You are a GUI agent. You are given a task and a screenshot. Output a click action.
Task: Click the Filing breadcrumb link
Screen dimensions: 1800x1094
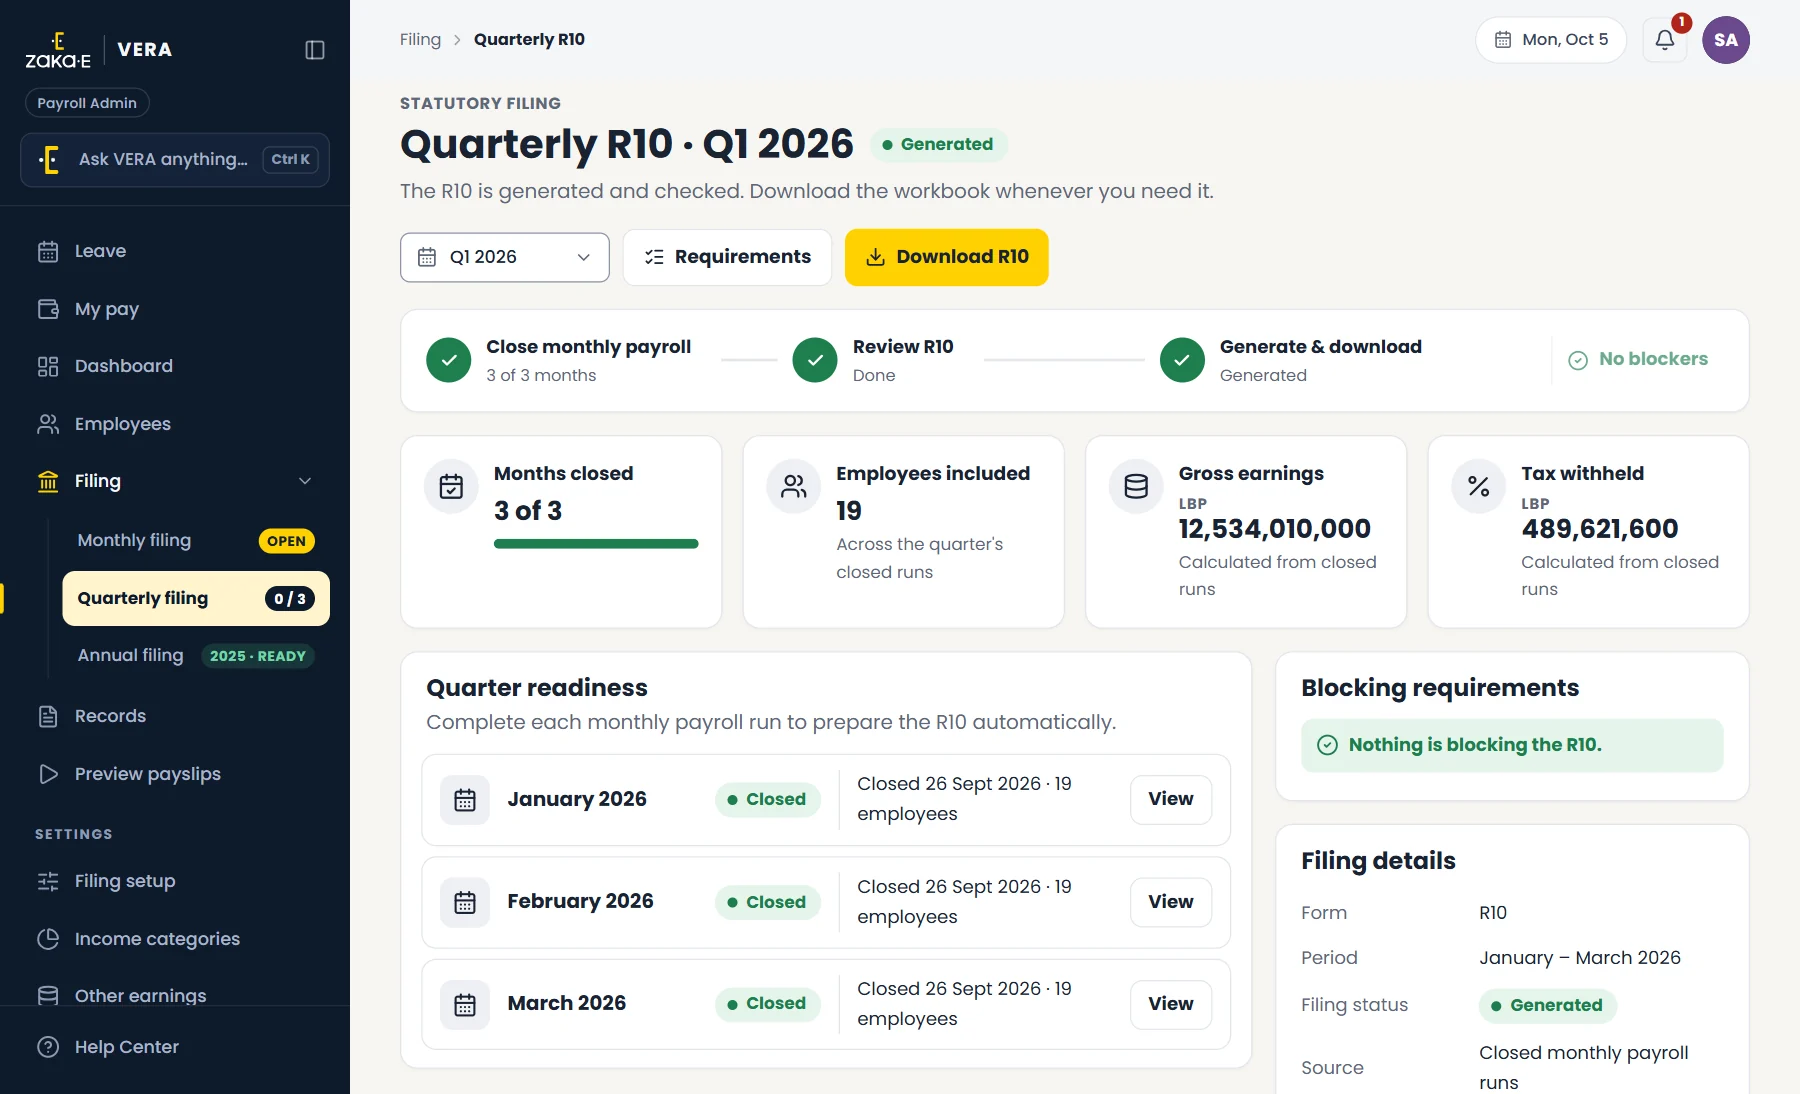(x=420, y=40)
